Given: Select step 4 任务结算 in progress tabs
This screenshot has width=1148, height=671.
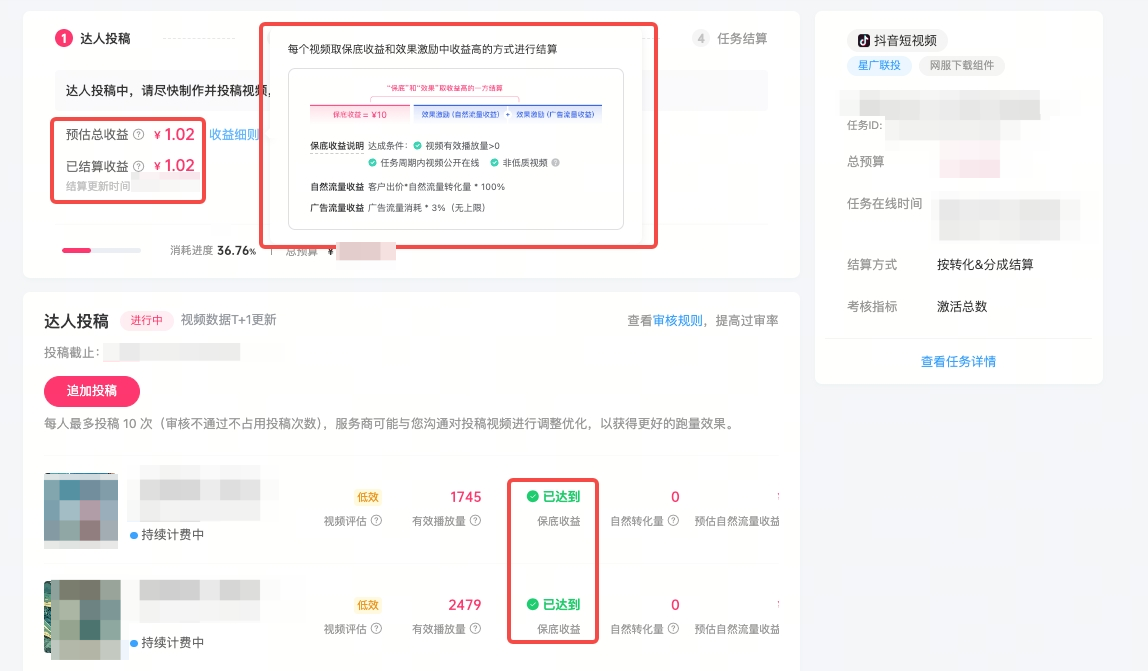Looking at the screenshot, I should point(731,39).
